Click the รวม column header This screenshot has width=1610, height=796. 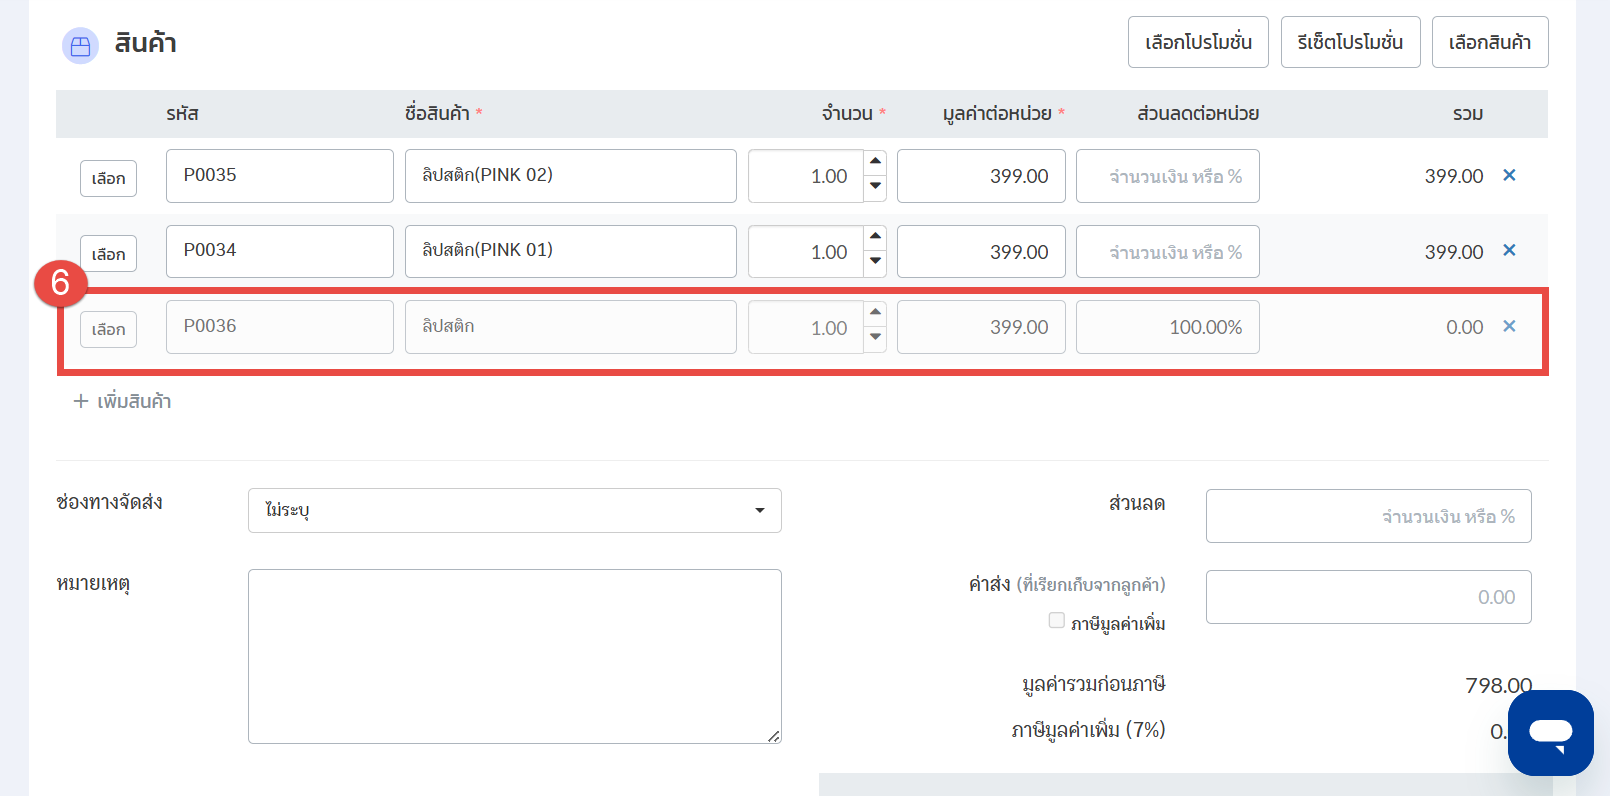(x=1468, y=114)
